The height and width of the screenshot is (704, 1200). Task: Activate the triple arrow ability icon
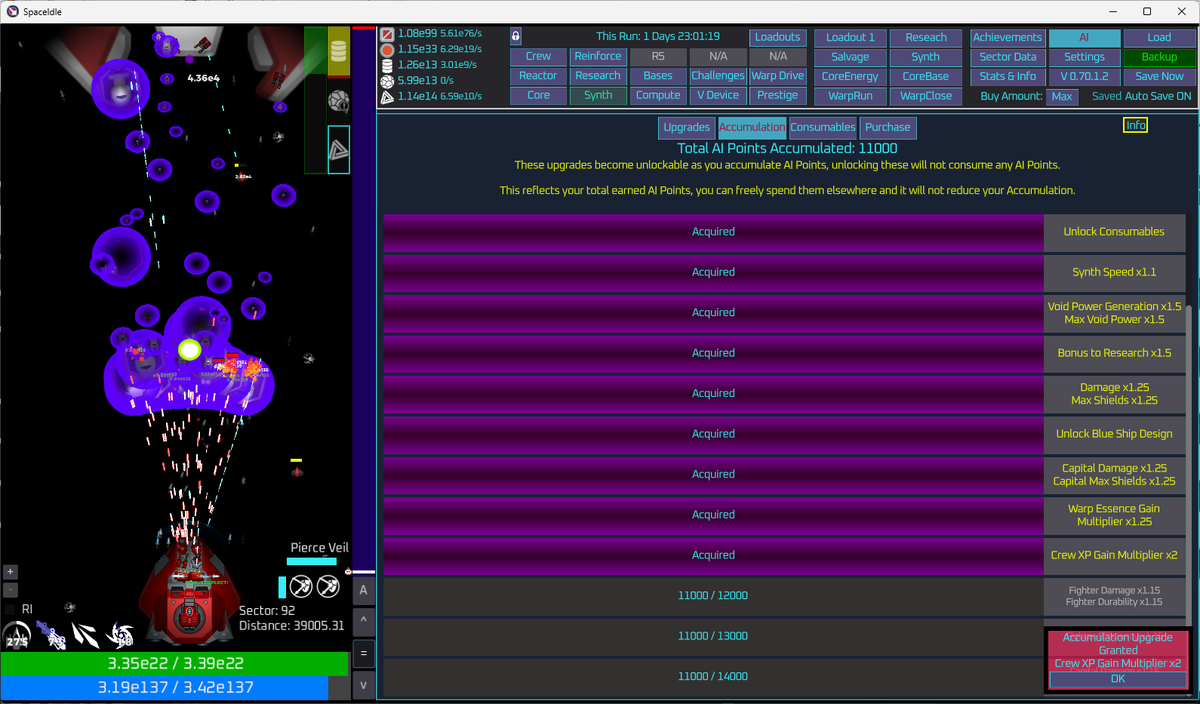[86, 634]
